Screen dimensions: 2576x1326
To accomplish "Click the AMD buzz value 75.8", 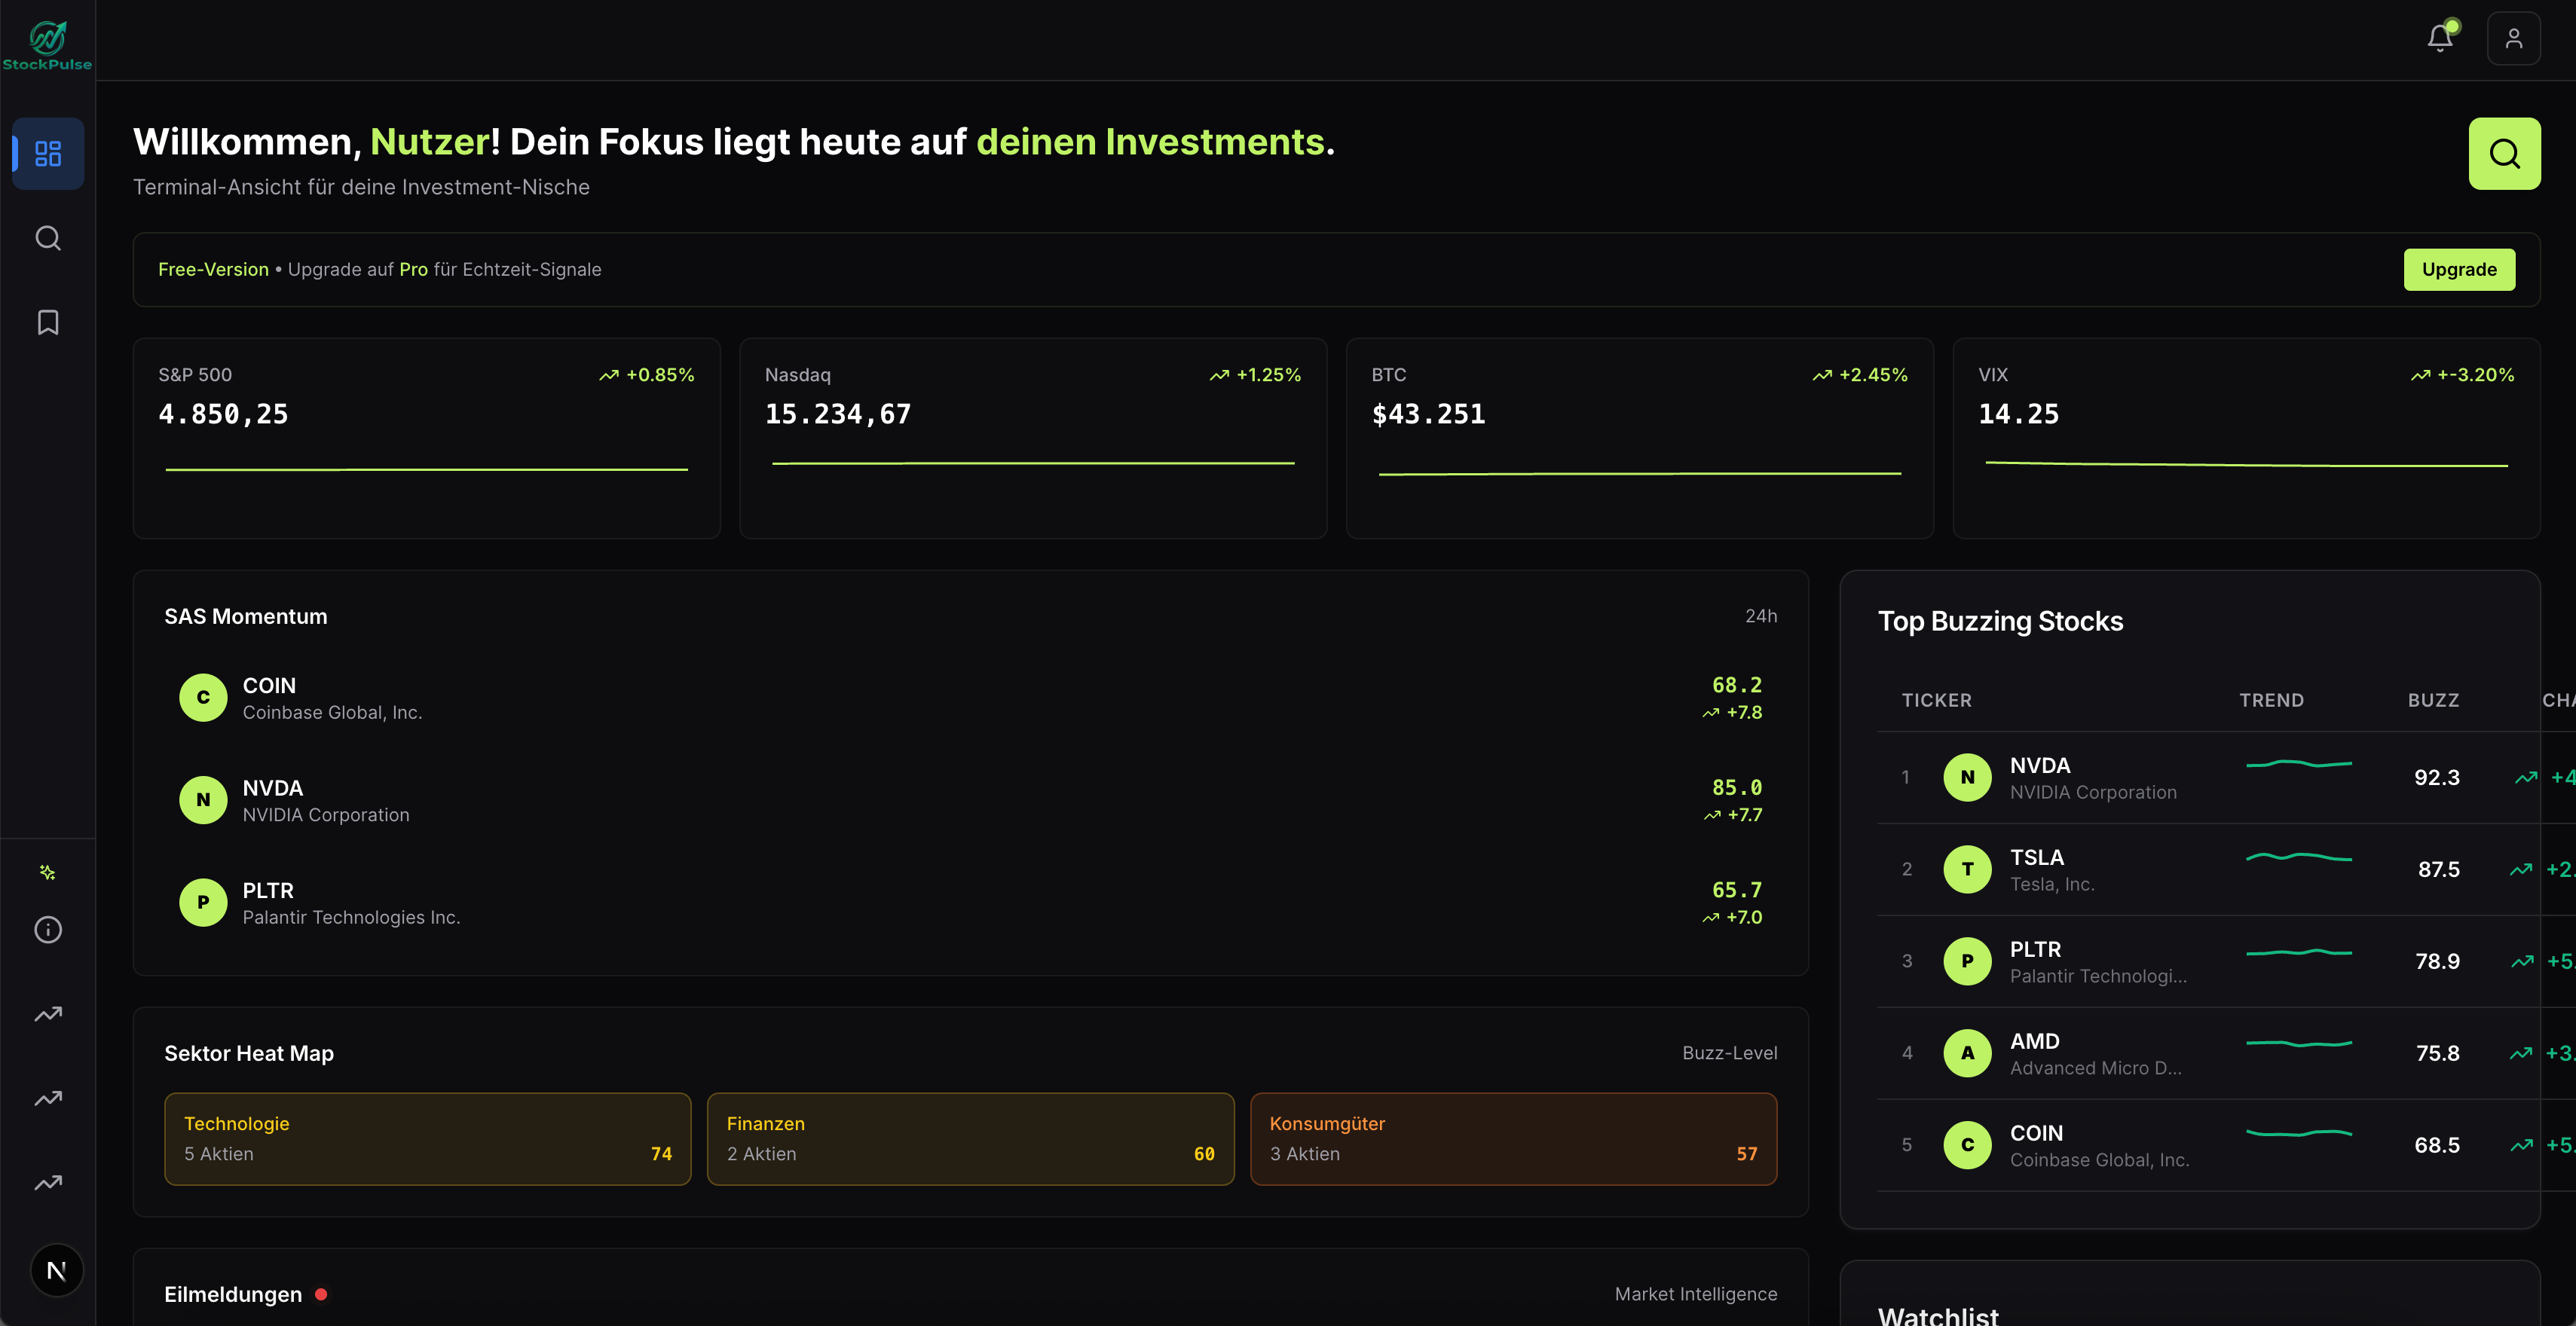I will (2437, 1053).
